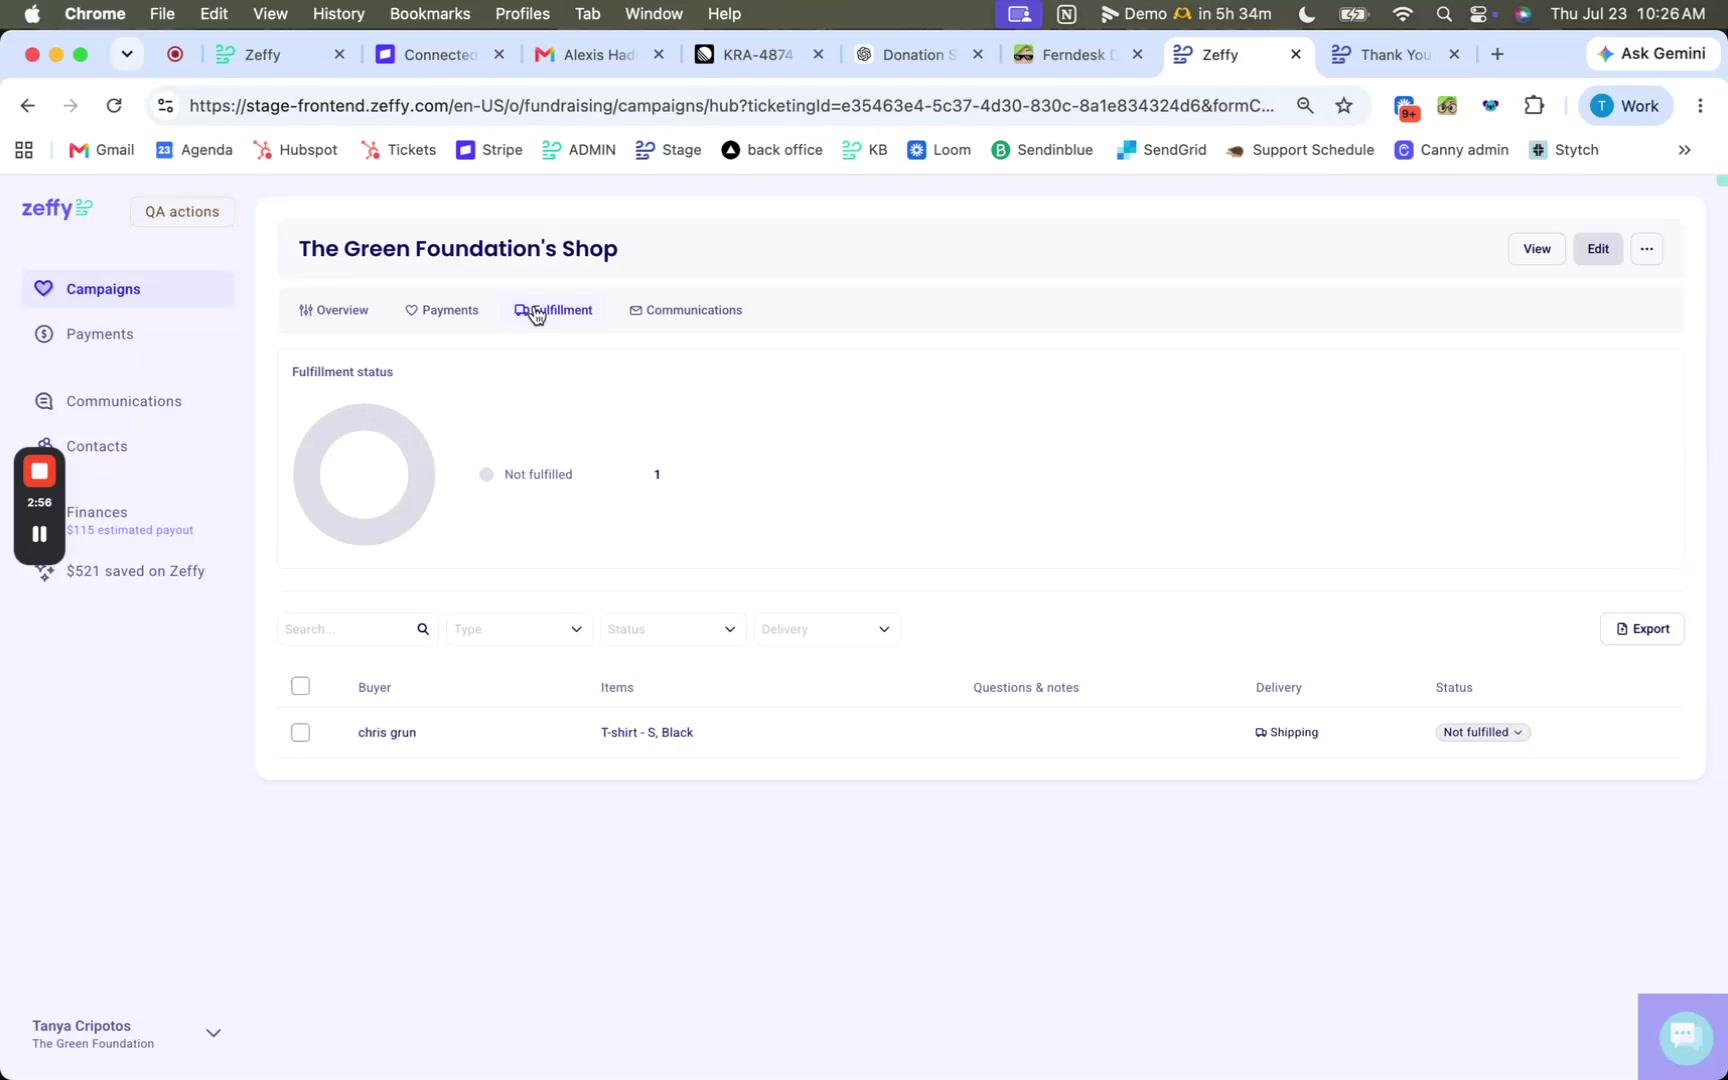This screenshot has height=1080, width=1728.
Task: Go to Contacts in the sidebar
Action: click(96, 446)
